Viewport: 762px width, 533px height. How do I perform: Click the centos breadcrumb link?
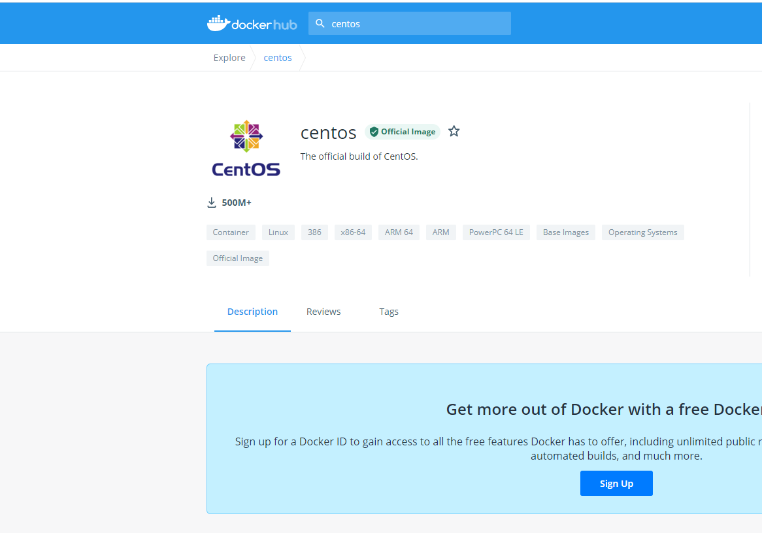[x=277, y=58]
